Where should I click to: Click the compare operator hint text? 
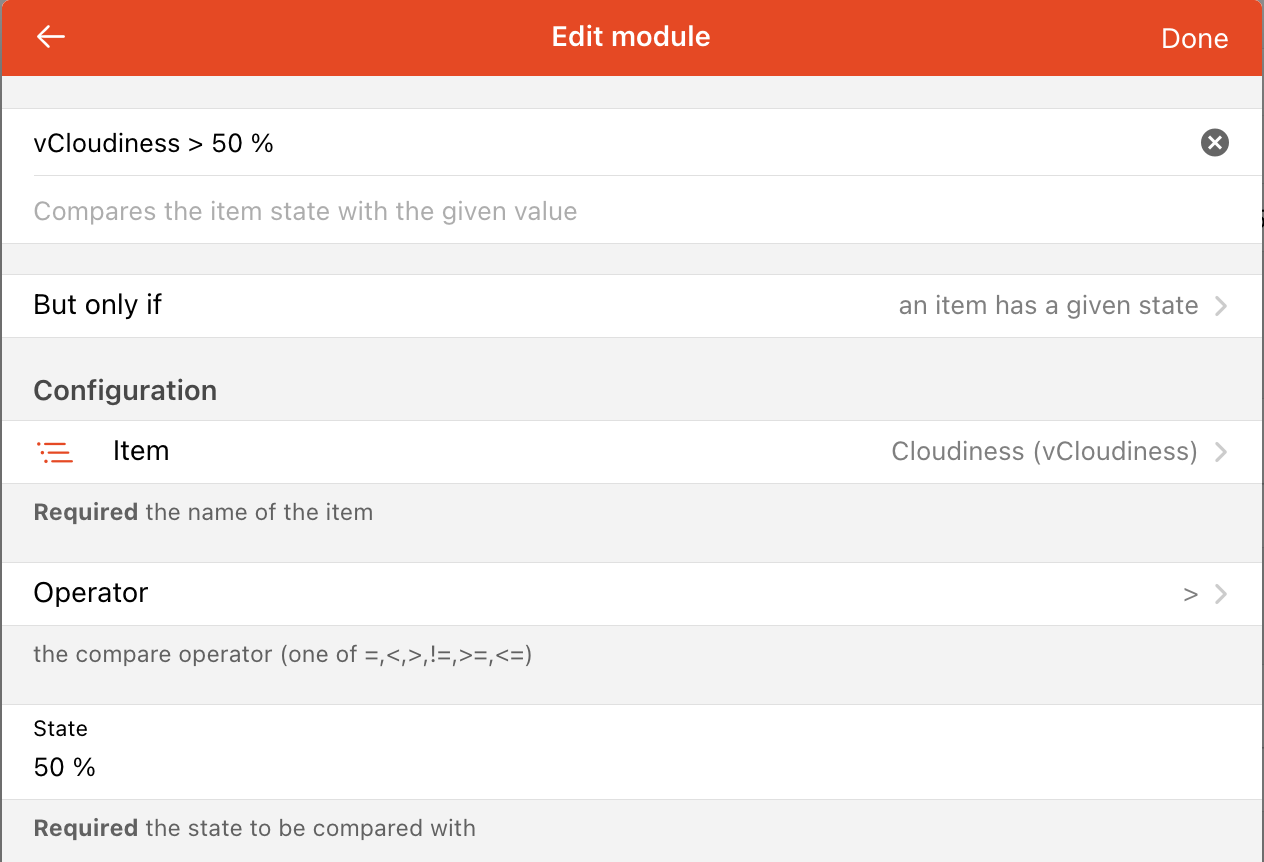282,655
